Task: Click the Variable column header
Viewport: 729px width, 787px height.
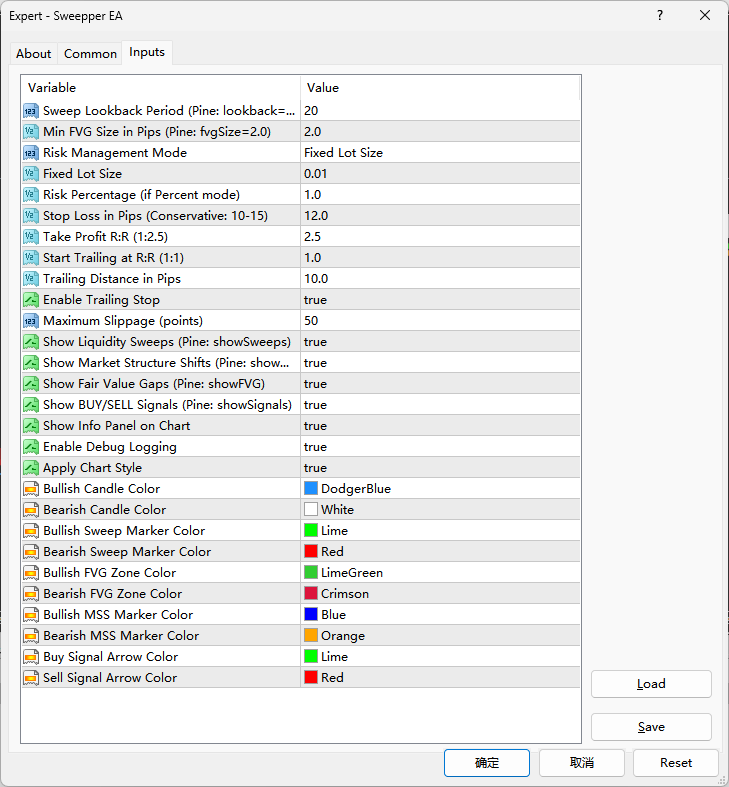Action: coord(161,88)
